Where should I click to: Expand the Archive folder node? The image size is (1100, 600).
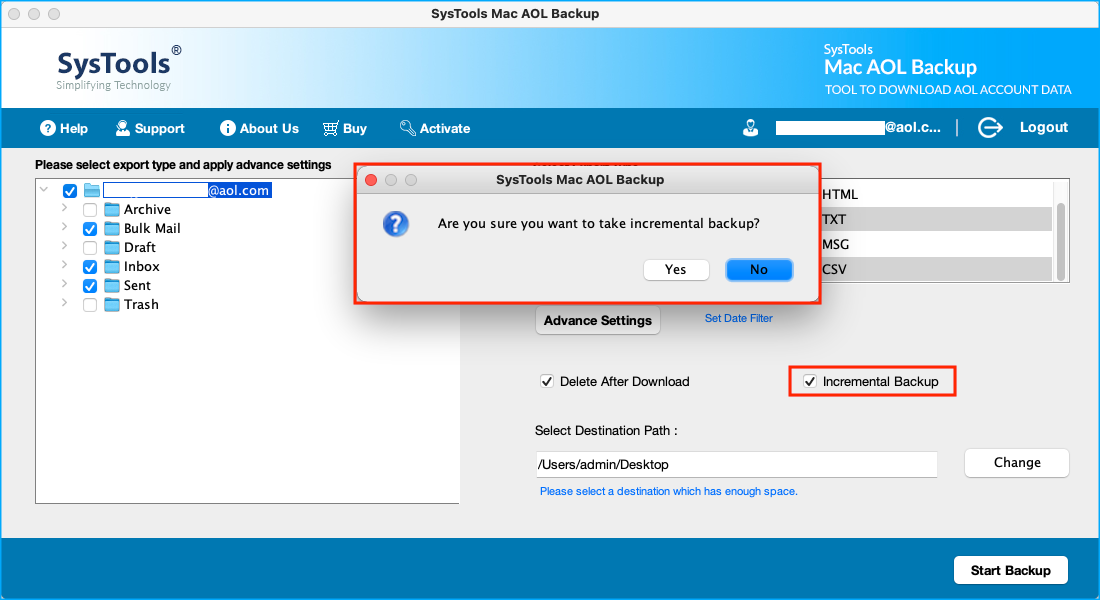(65, 208)
